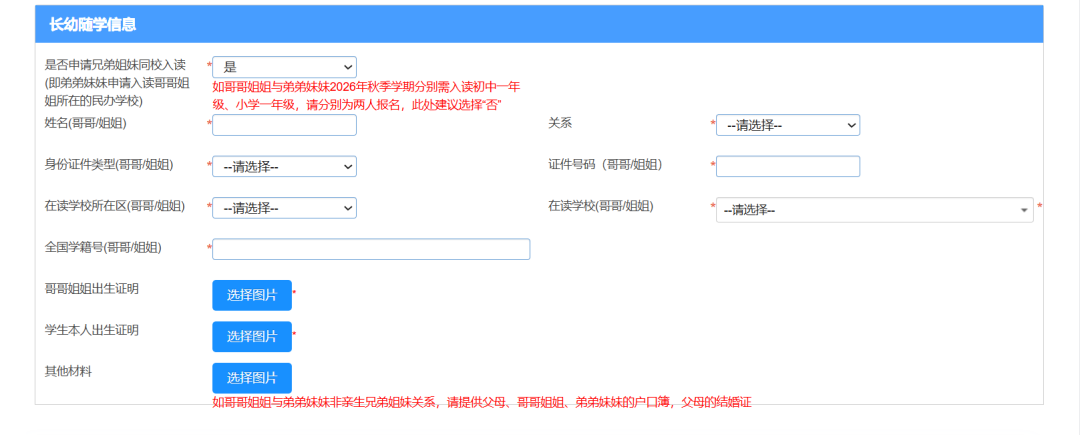Click the 长幼随学信息 section header

93,24
